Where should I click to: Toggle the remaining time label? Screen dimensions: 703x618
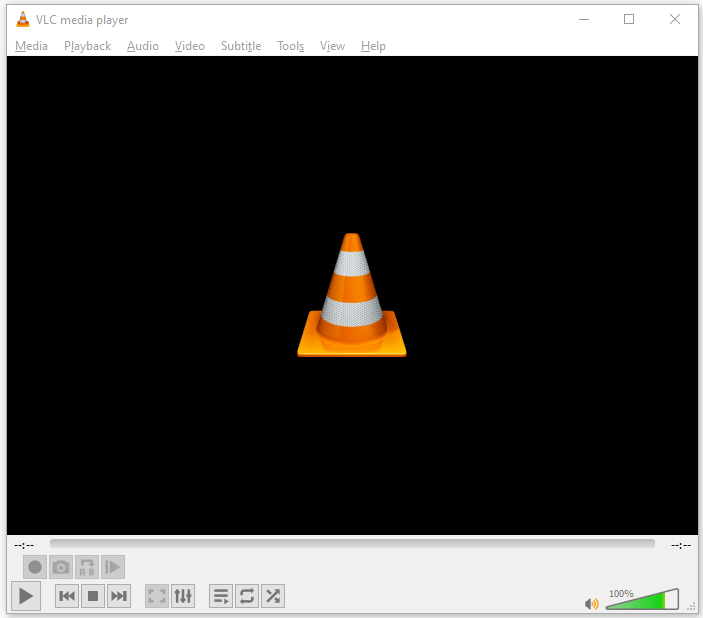[x=681, y=545]
